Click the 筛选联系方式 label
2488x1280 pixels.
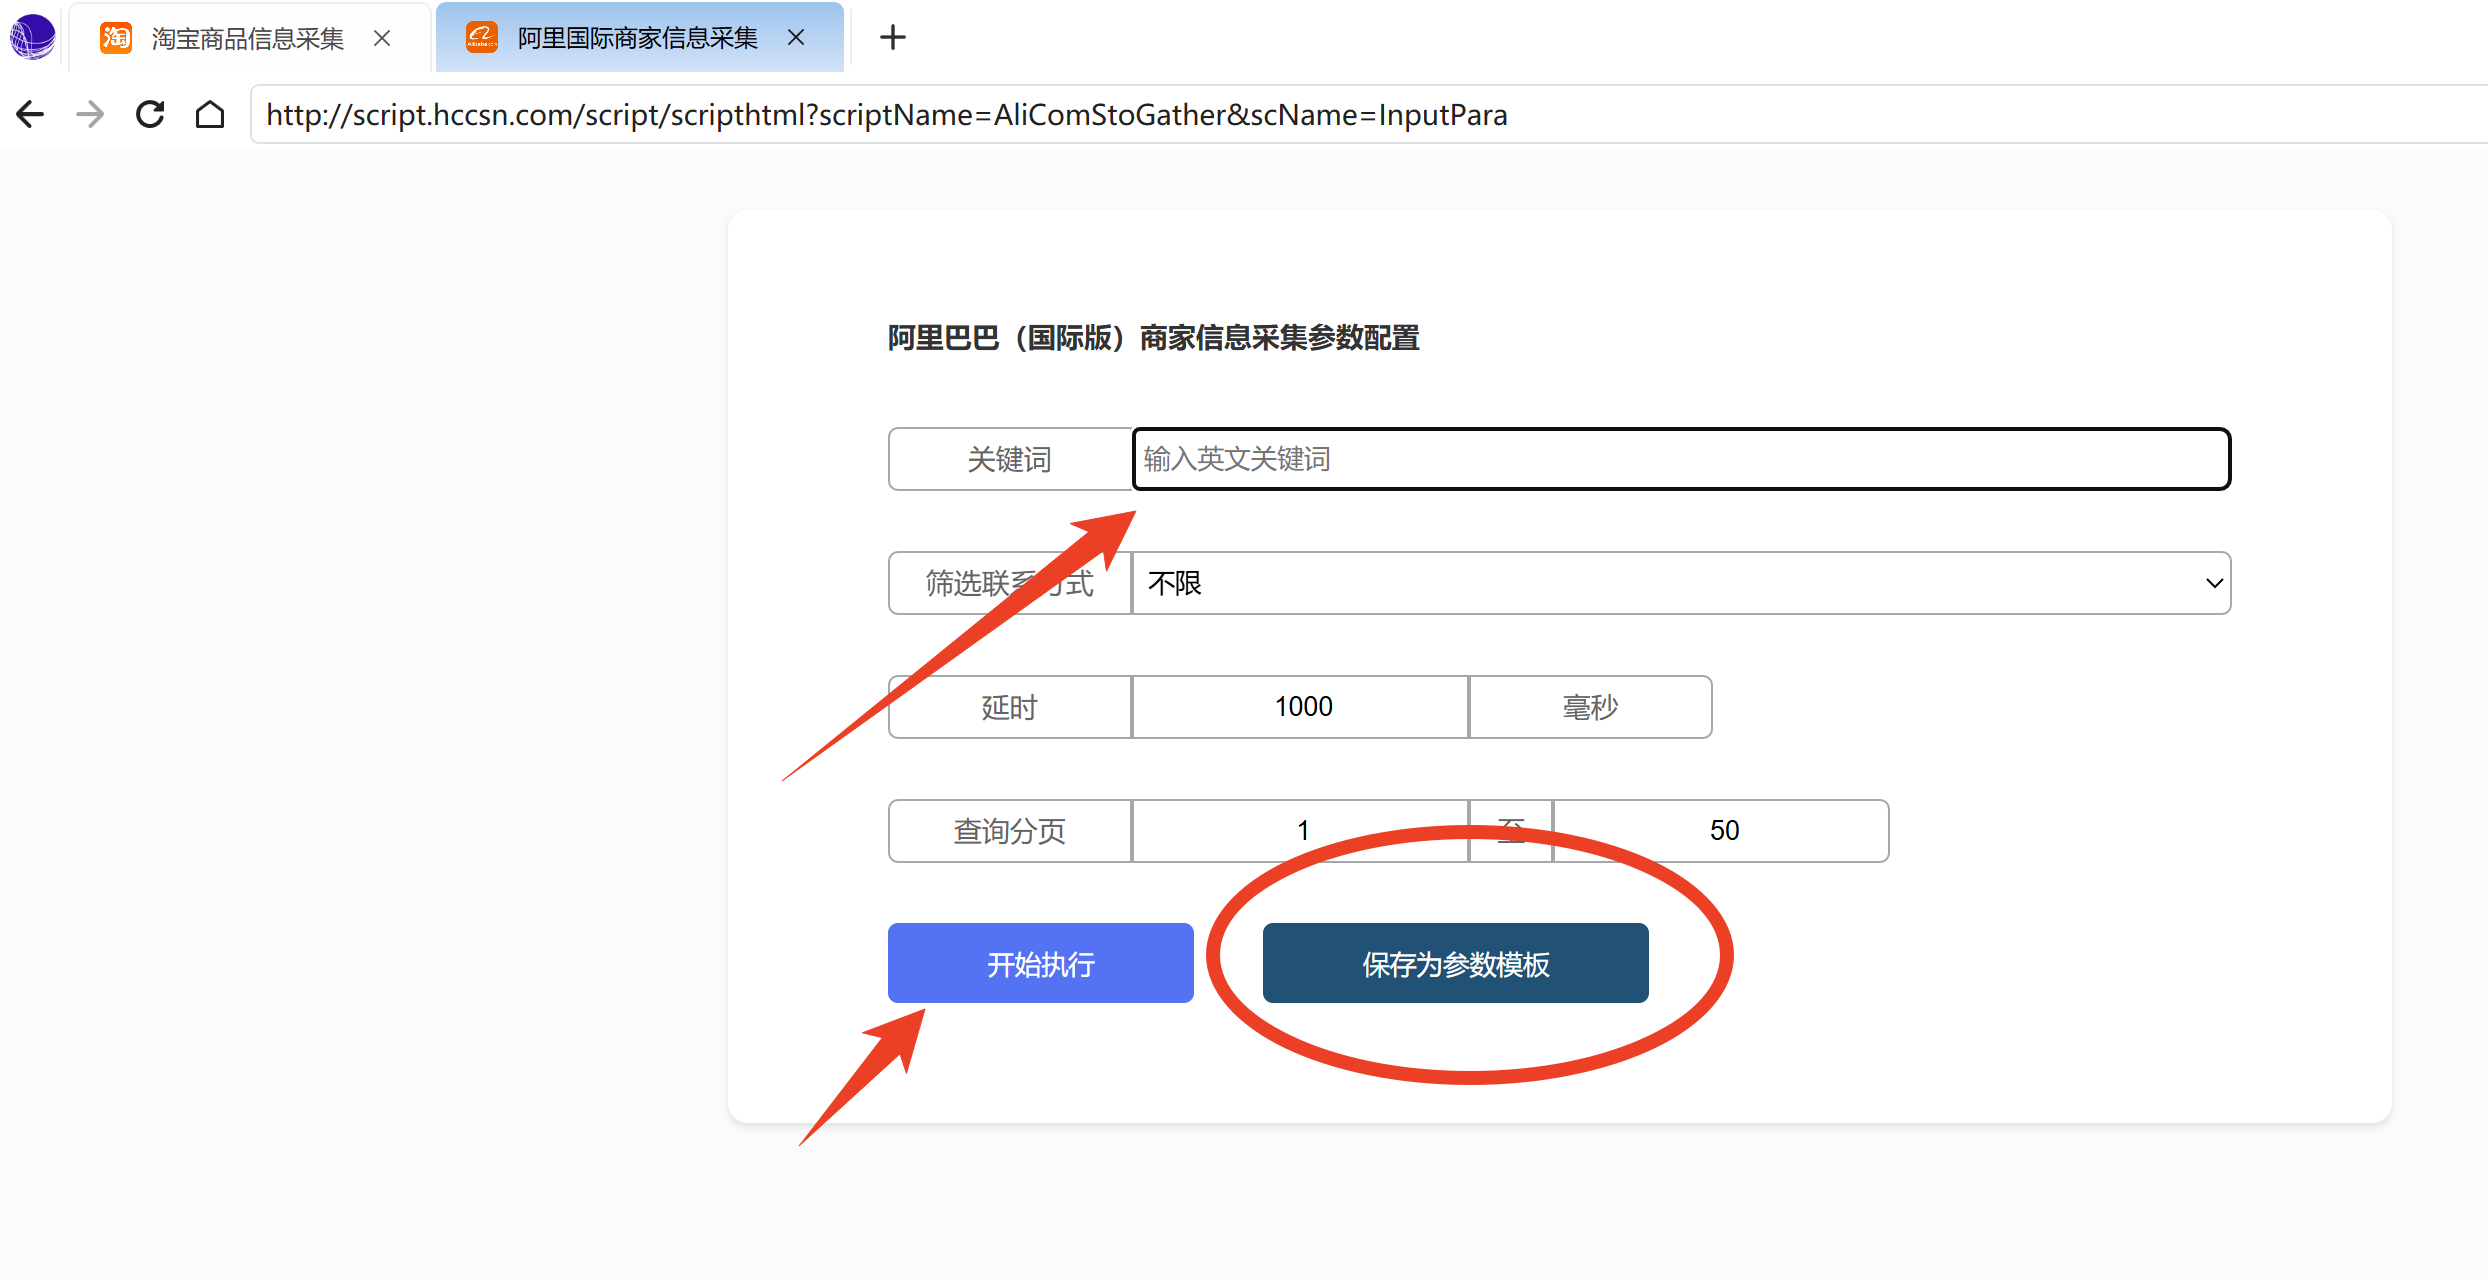click(x=1010, y=583)
